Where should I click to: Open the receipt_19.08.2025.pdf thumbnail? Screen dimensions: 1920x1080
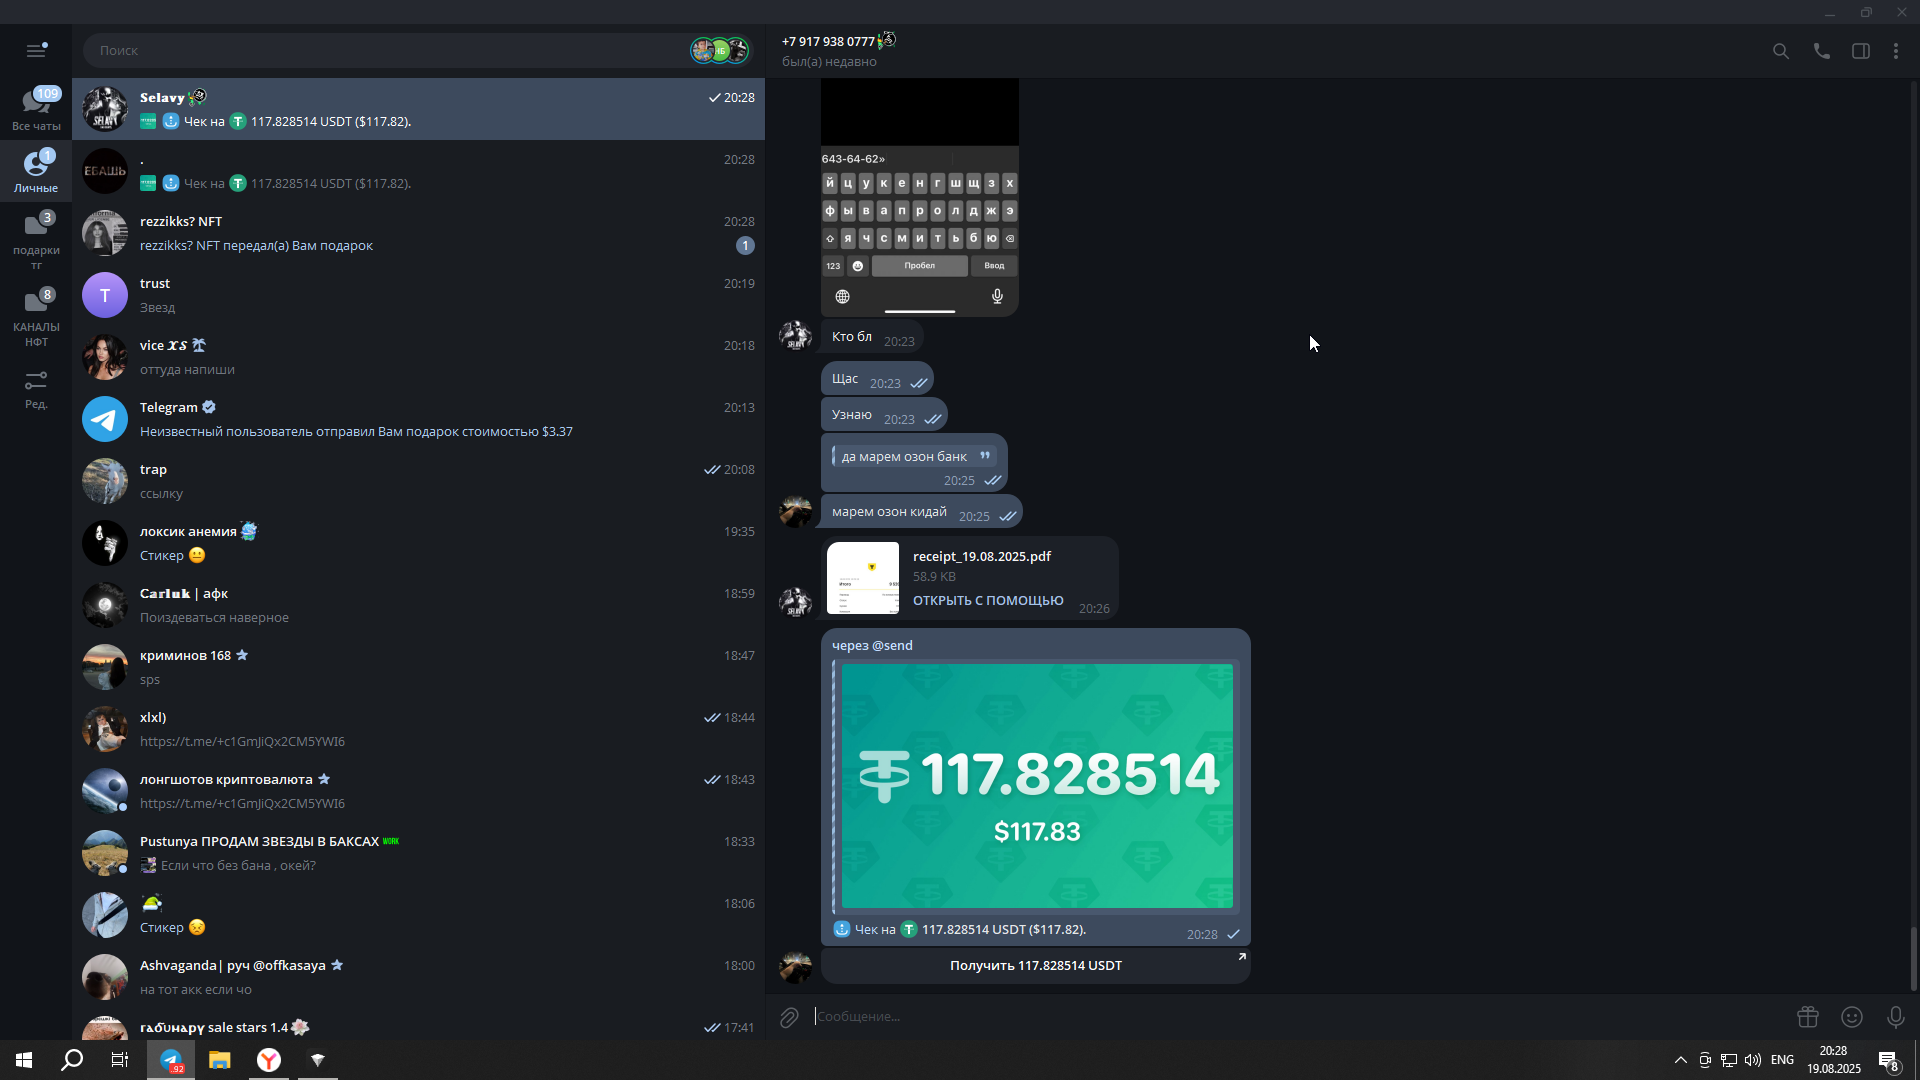(863, 578)
